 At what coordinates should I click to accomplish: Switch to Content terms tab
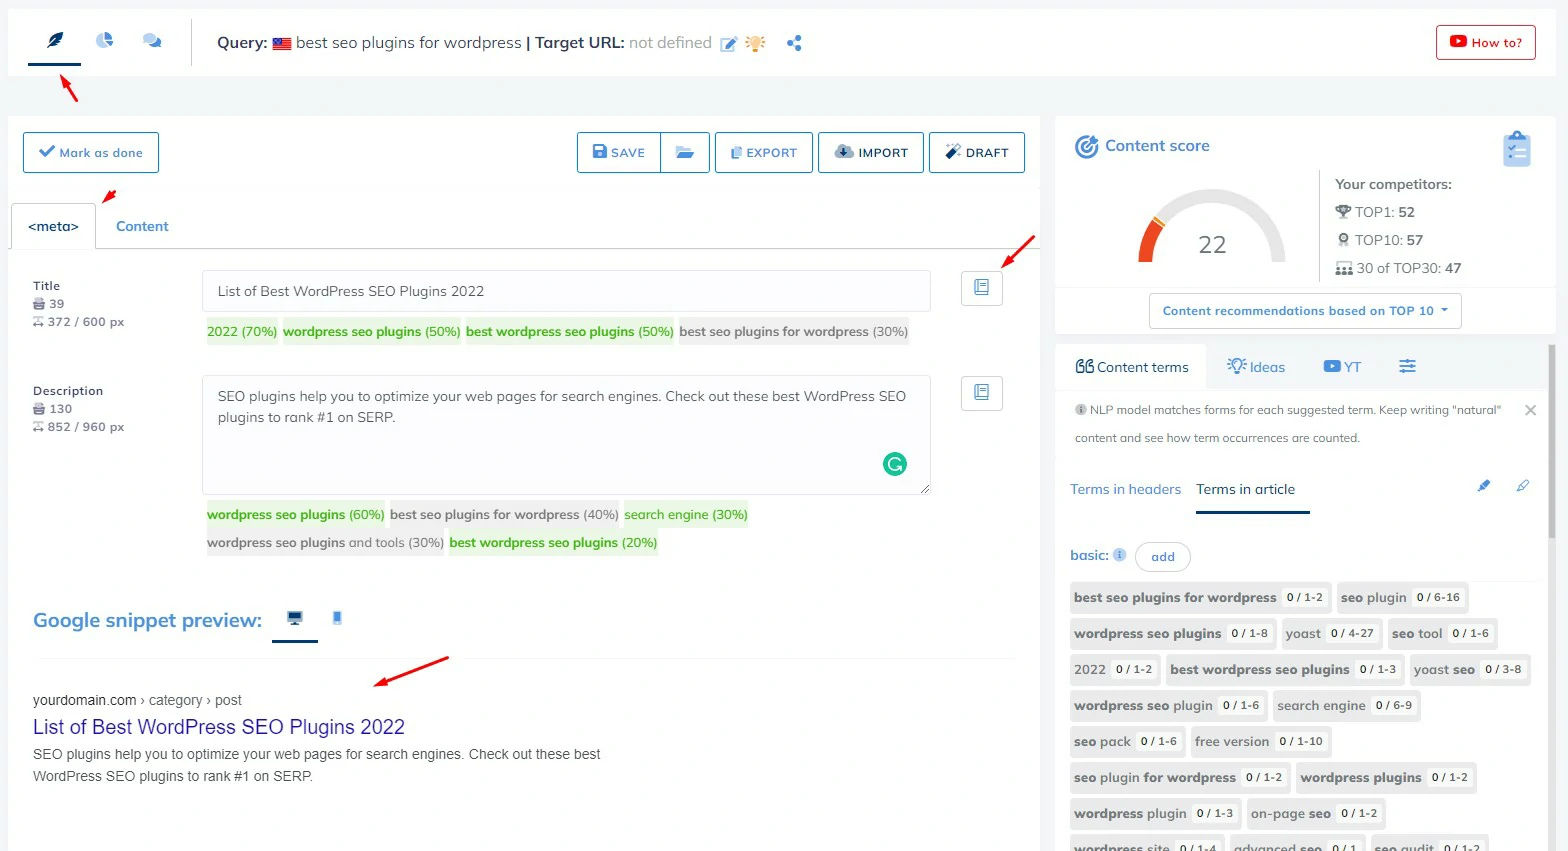[x=1132, y=367]
